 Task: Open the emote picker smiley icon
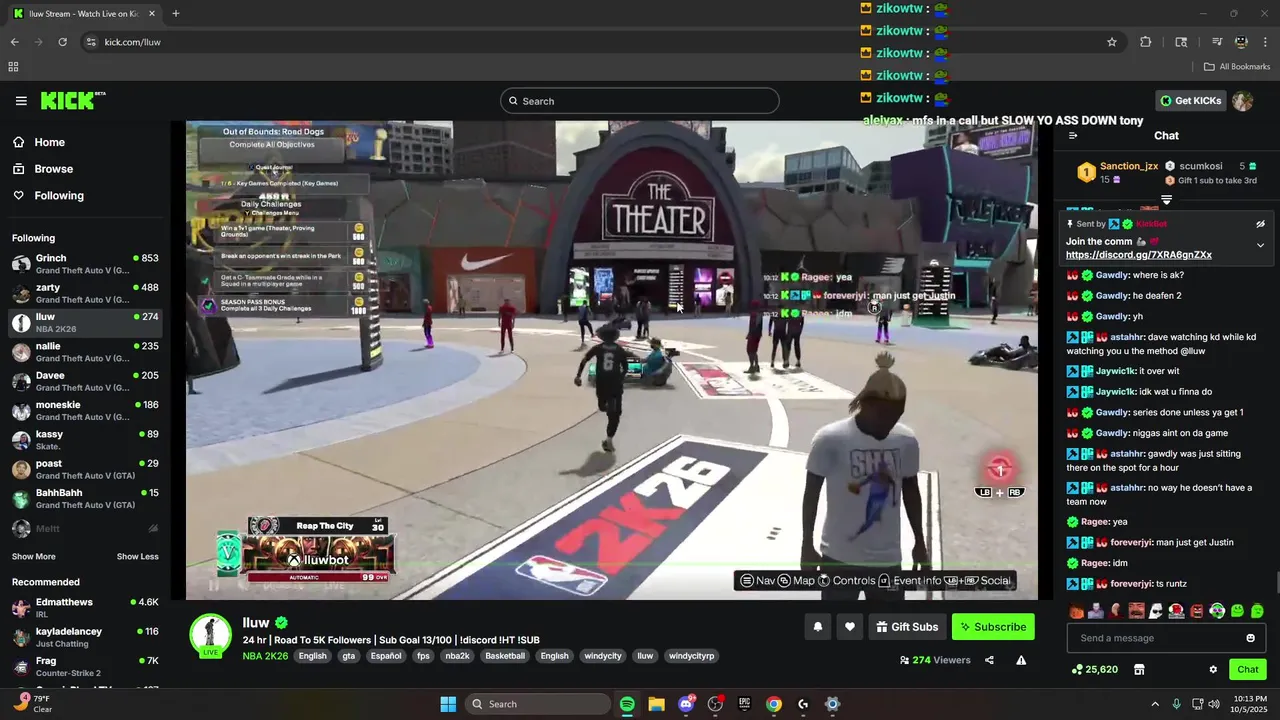1250,638
